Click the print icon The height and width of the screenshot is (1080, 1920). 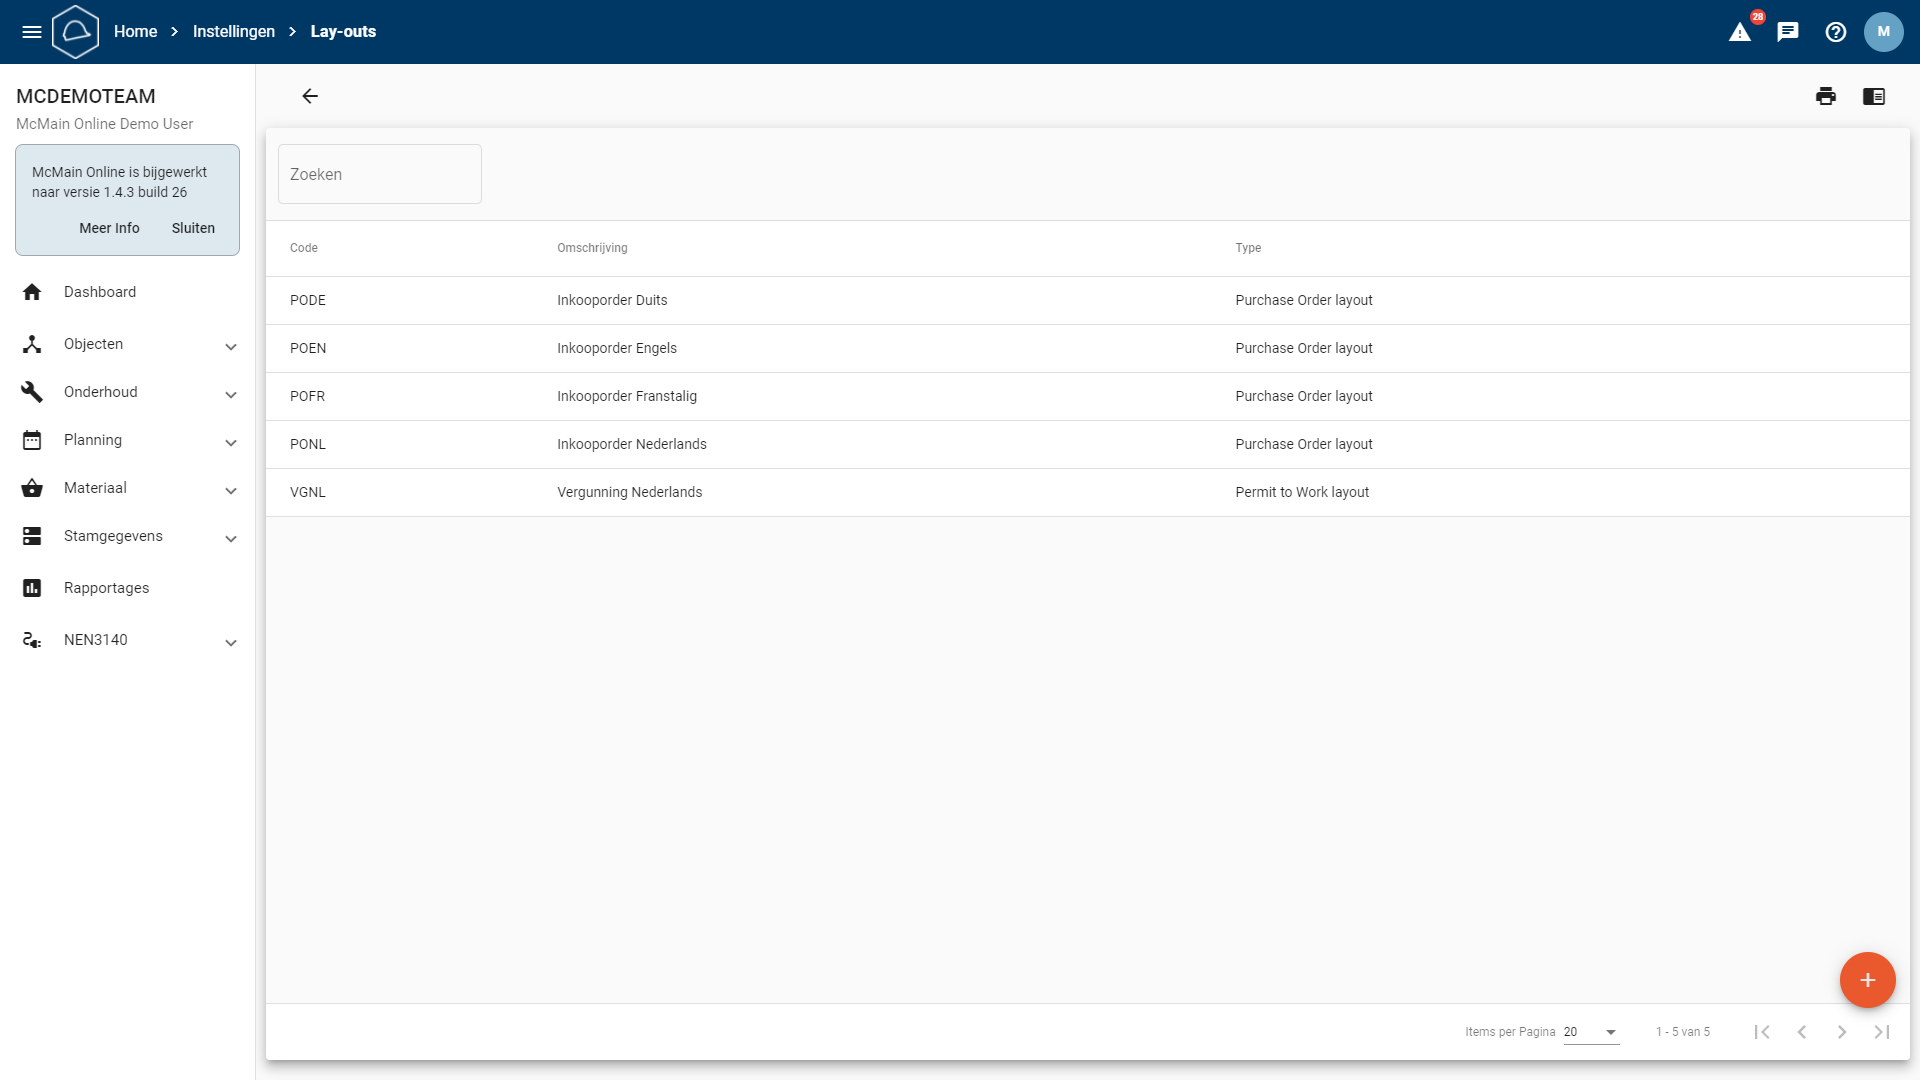click(1826, 96)
